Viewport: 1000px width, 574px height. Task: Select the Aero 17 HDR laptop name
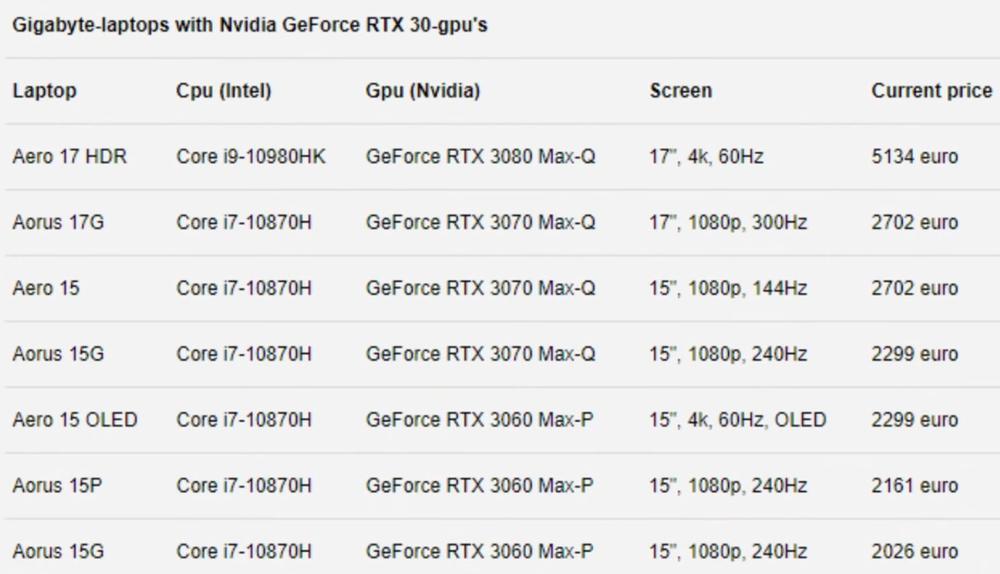[x=70, y=157]
